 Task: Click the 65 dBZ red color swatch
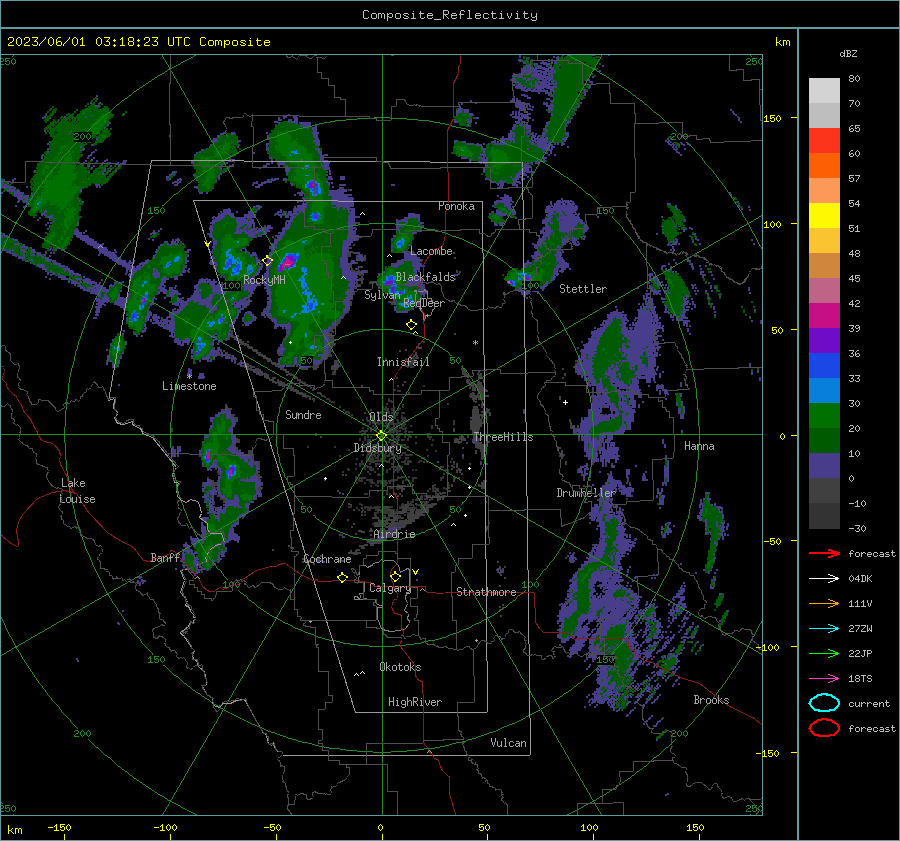point(824,140)
